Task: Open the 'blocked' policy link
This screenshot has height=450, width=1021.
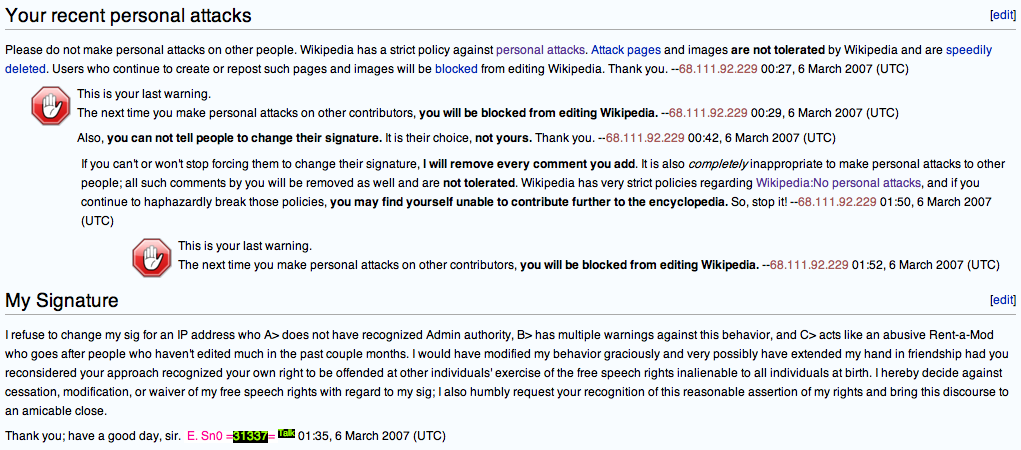Action: (456, 68)
